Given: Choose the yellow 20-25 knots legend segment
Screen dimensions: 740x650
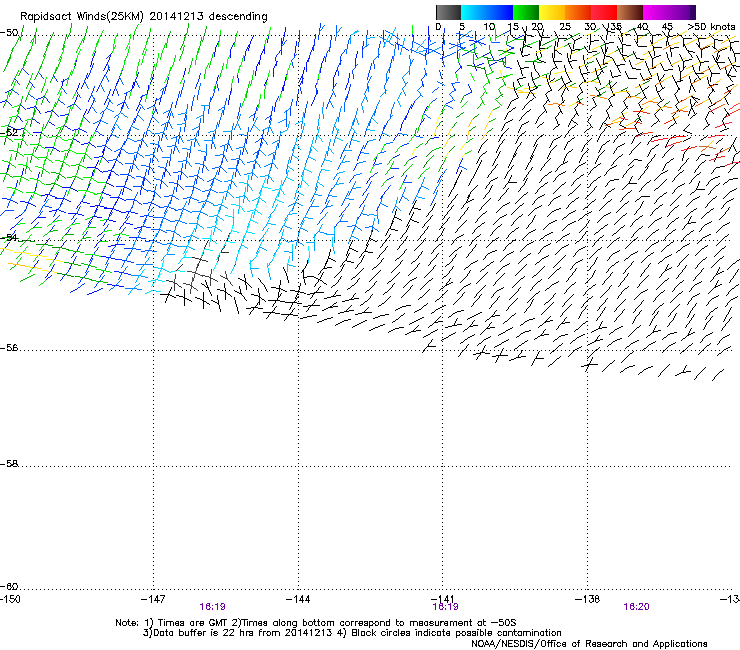Looking at the screenshot, I should click(552, 12).
